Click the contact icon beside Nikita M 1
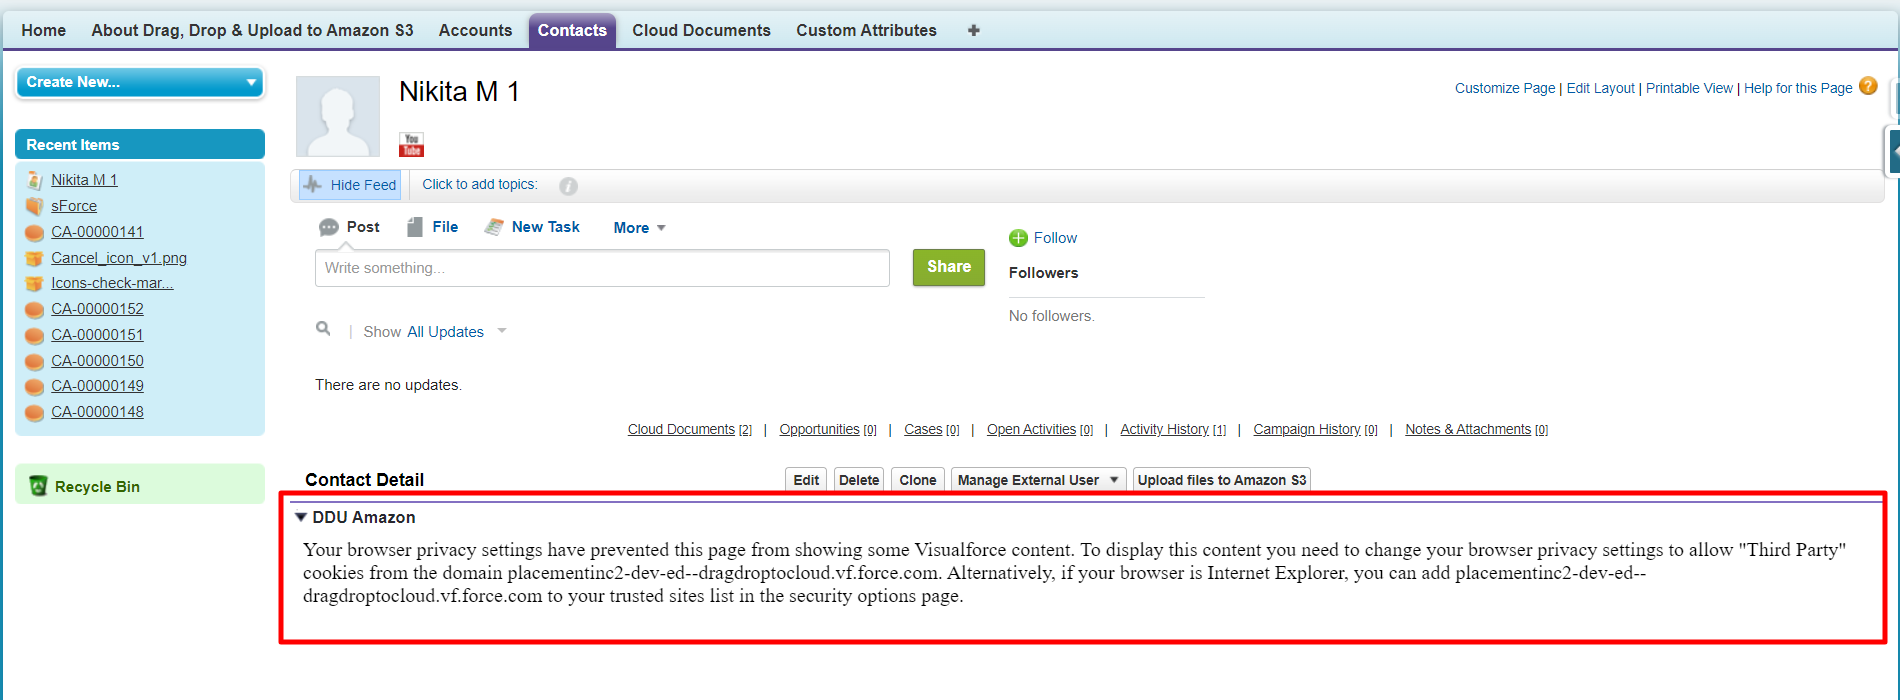Image resolution: width=1900 pixels, height=700 pixels. click(34, 180)
